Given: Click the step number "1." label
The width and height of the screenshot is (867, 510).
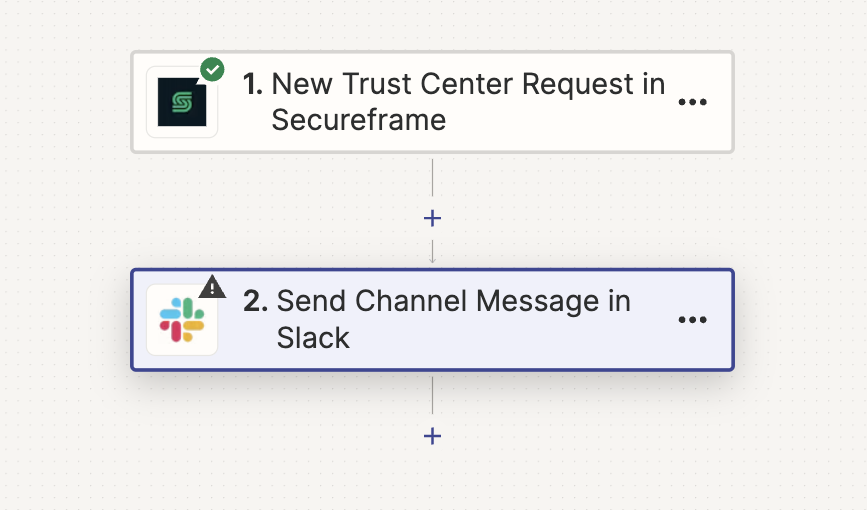Looking at the screenshot, I should pos(253,84).
